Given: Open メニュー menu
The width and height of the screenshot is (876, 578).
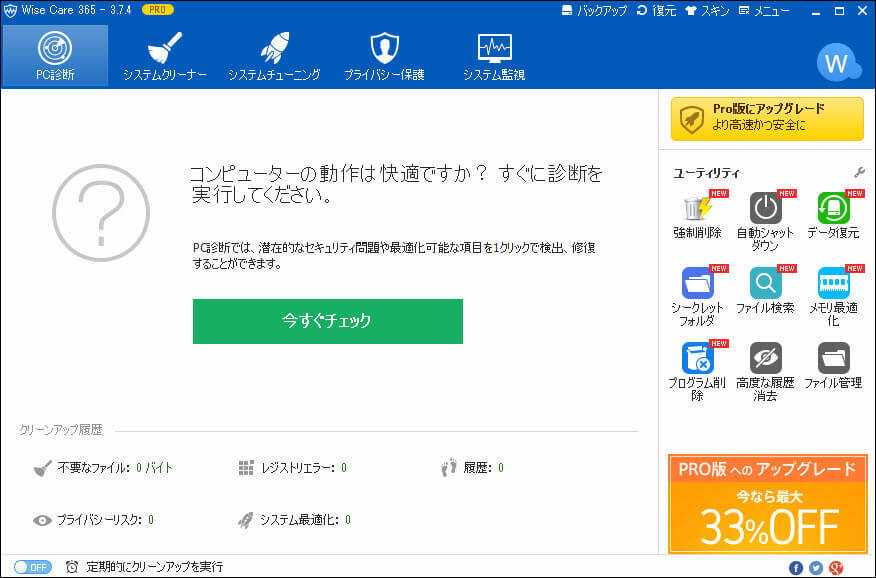Looking at the screenshot, I should click(x=764, y=11).
